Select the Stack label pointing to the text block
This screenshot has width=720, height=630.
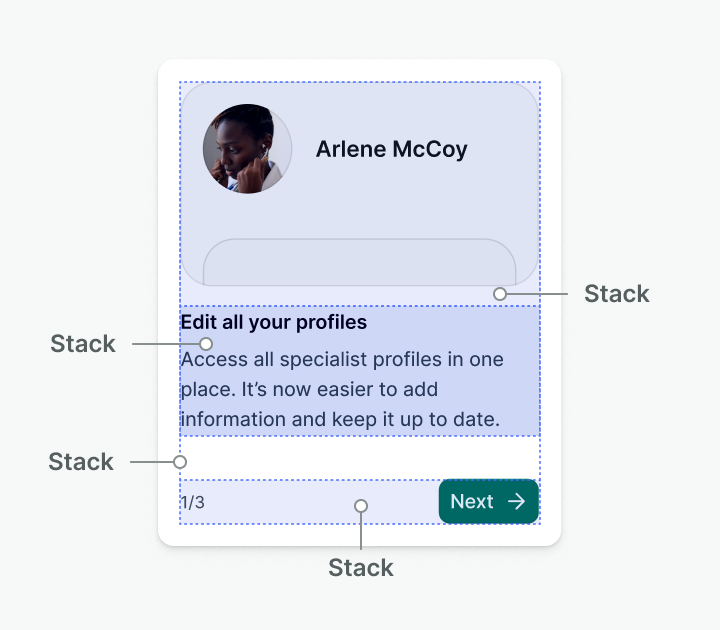click(83, 344)
